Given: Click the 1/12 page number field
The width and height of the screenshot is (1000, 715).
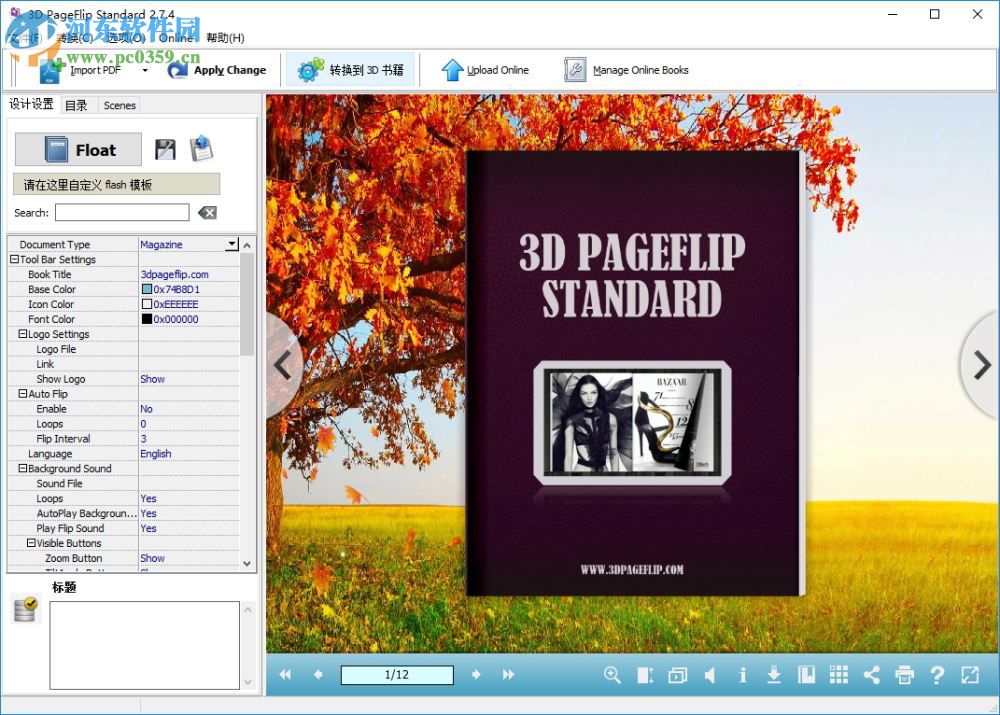Looking at the screenshot, I should [396, 675].
